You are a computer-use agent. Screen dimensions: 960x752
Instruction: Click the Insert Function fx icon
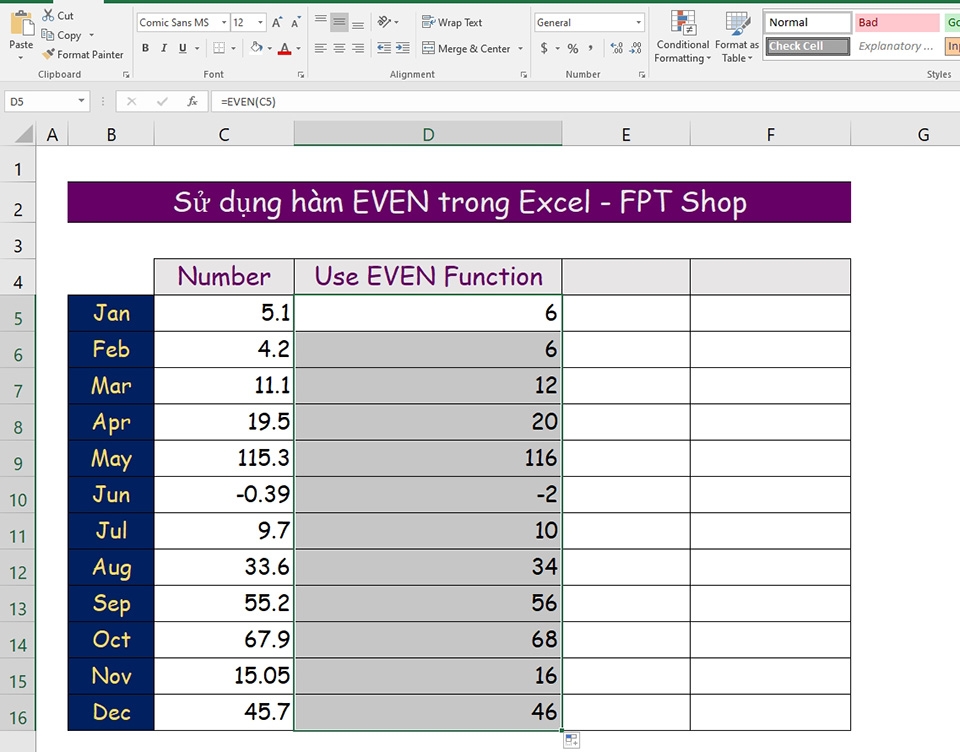tap(192, 101)
